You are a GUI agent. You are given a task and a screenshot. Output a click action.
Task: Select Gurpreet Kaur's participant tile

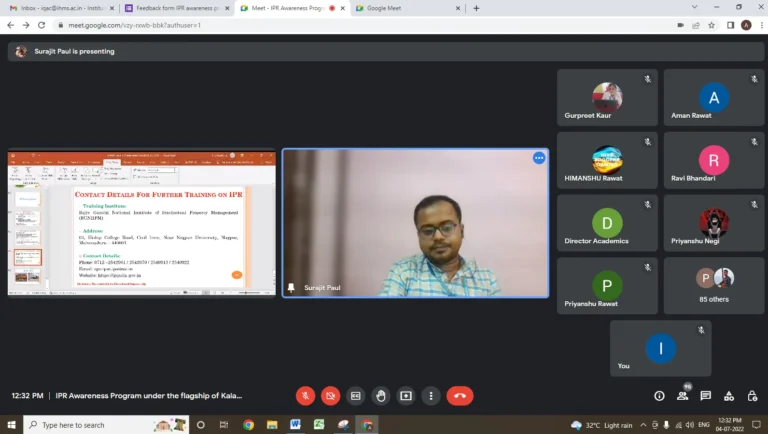pyautogui.click(x=607, y=97)
